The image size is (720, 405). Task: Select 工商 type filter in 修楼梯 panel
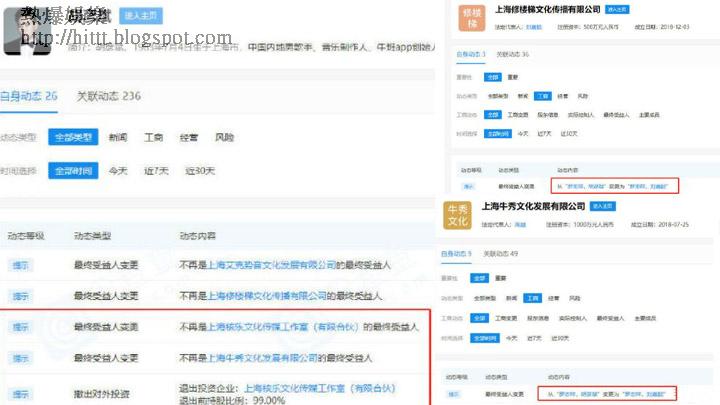(x=543, y=96)
